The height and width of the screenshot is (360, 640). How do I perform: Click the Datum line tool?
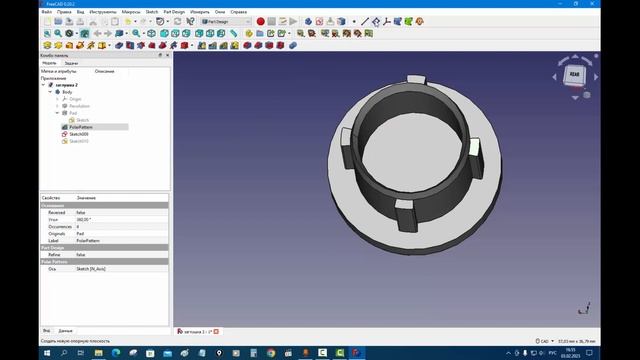364,22
